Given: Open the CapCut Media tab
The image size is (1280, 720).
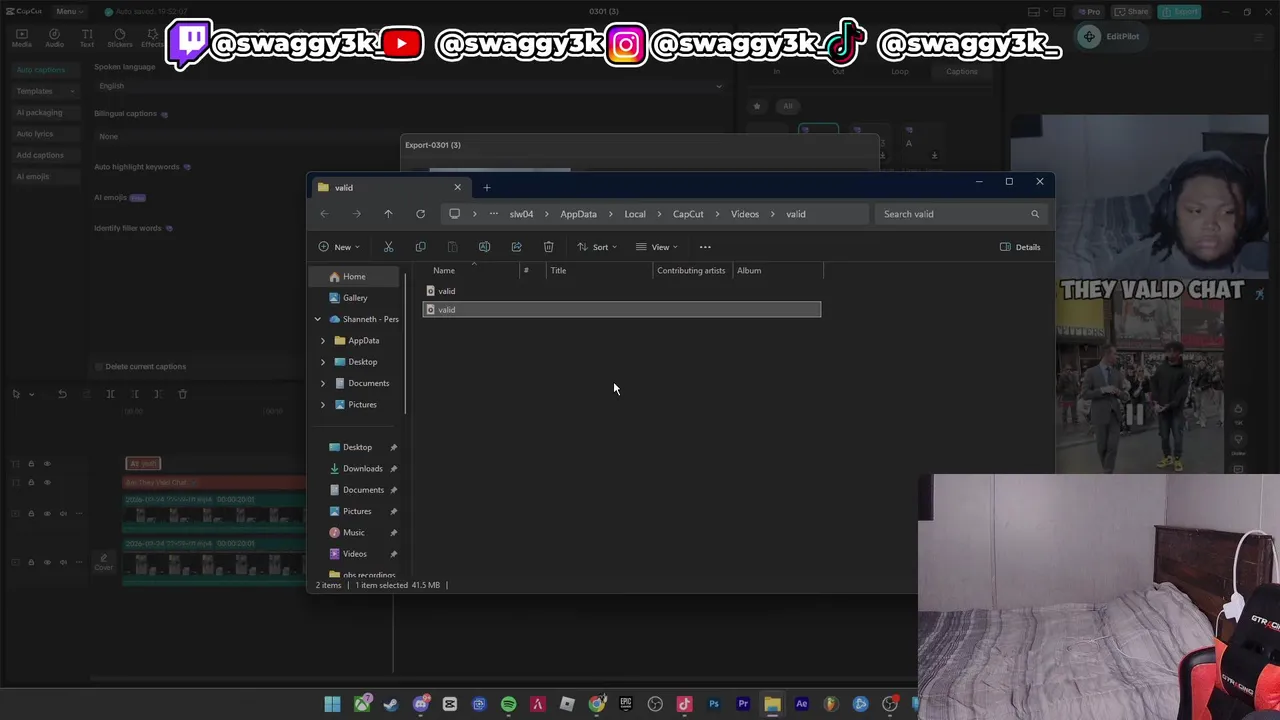Looking at the screenshot, I should coord(21,38).
